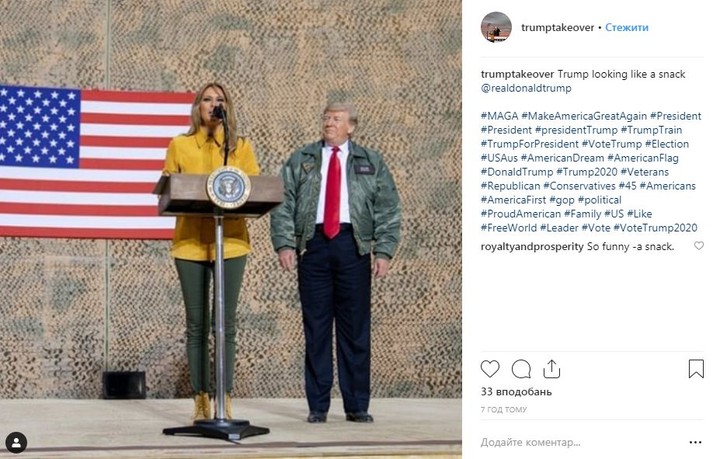Open the post's 7 год тому timestamp
Viewport: 713px width, 459px height.
[x=504, y=409]
